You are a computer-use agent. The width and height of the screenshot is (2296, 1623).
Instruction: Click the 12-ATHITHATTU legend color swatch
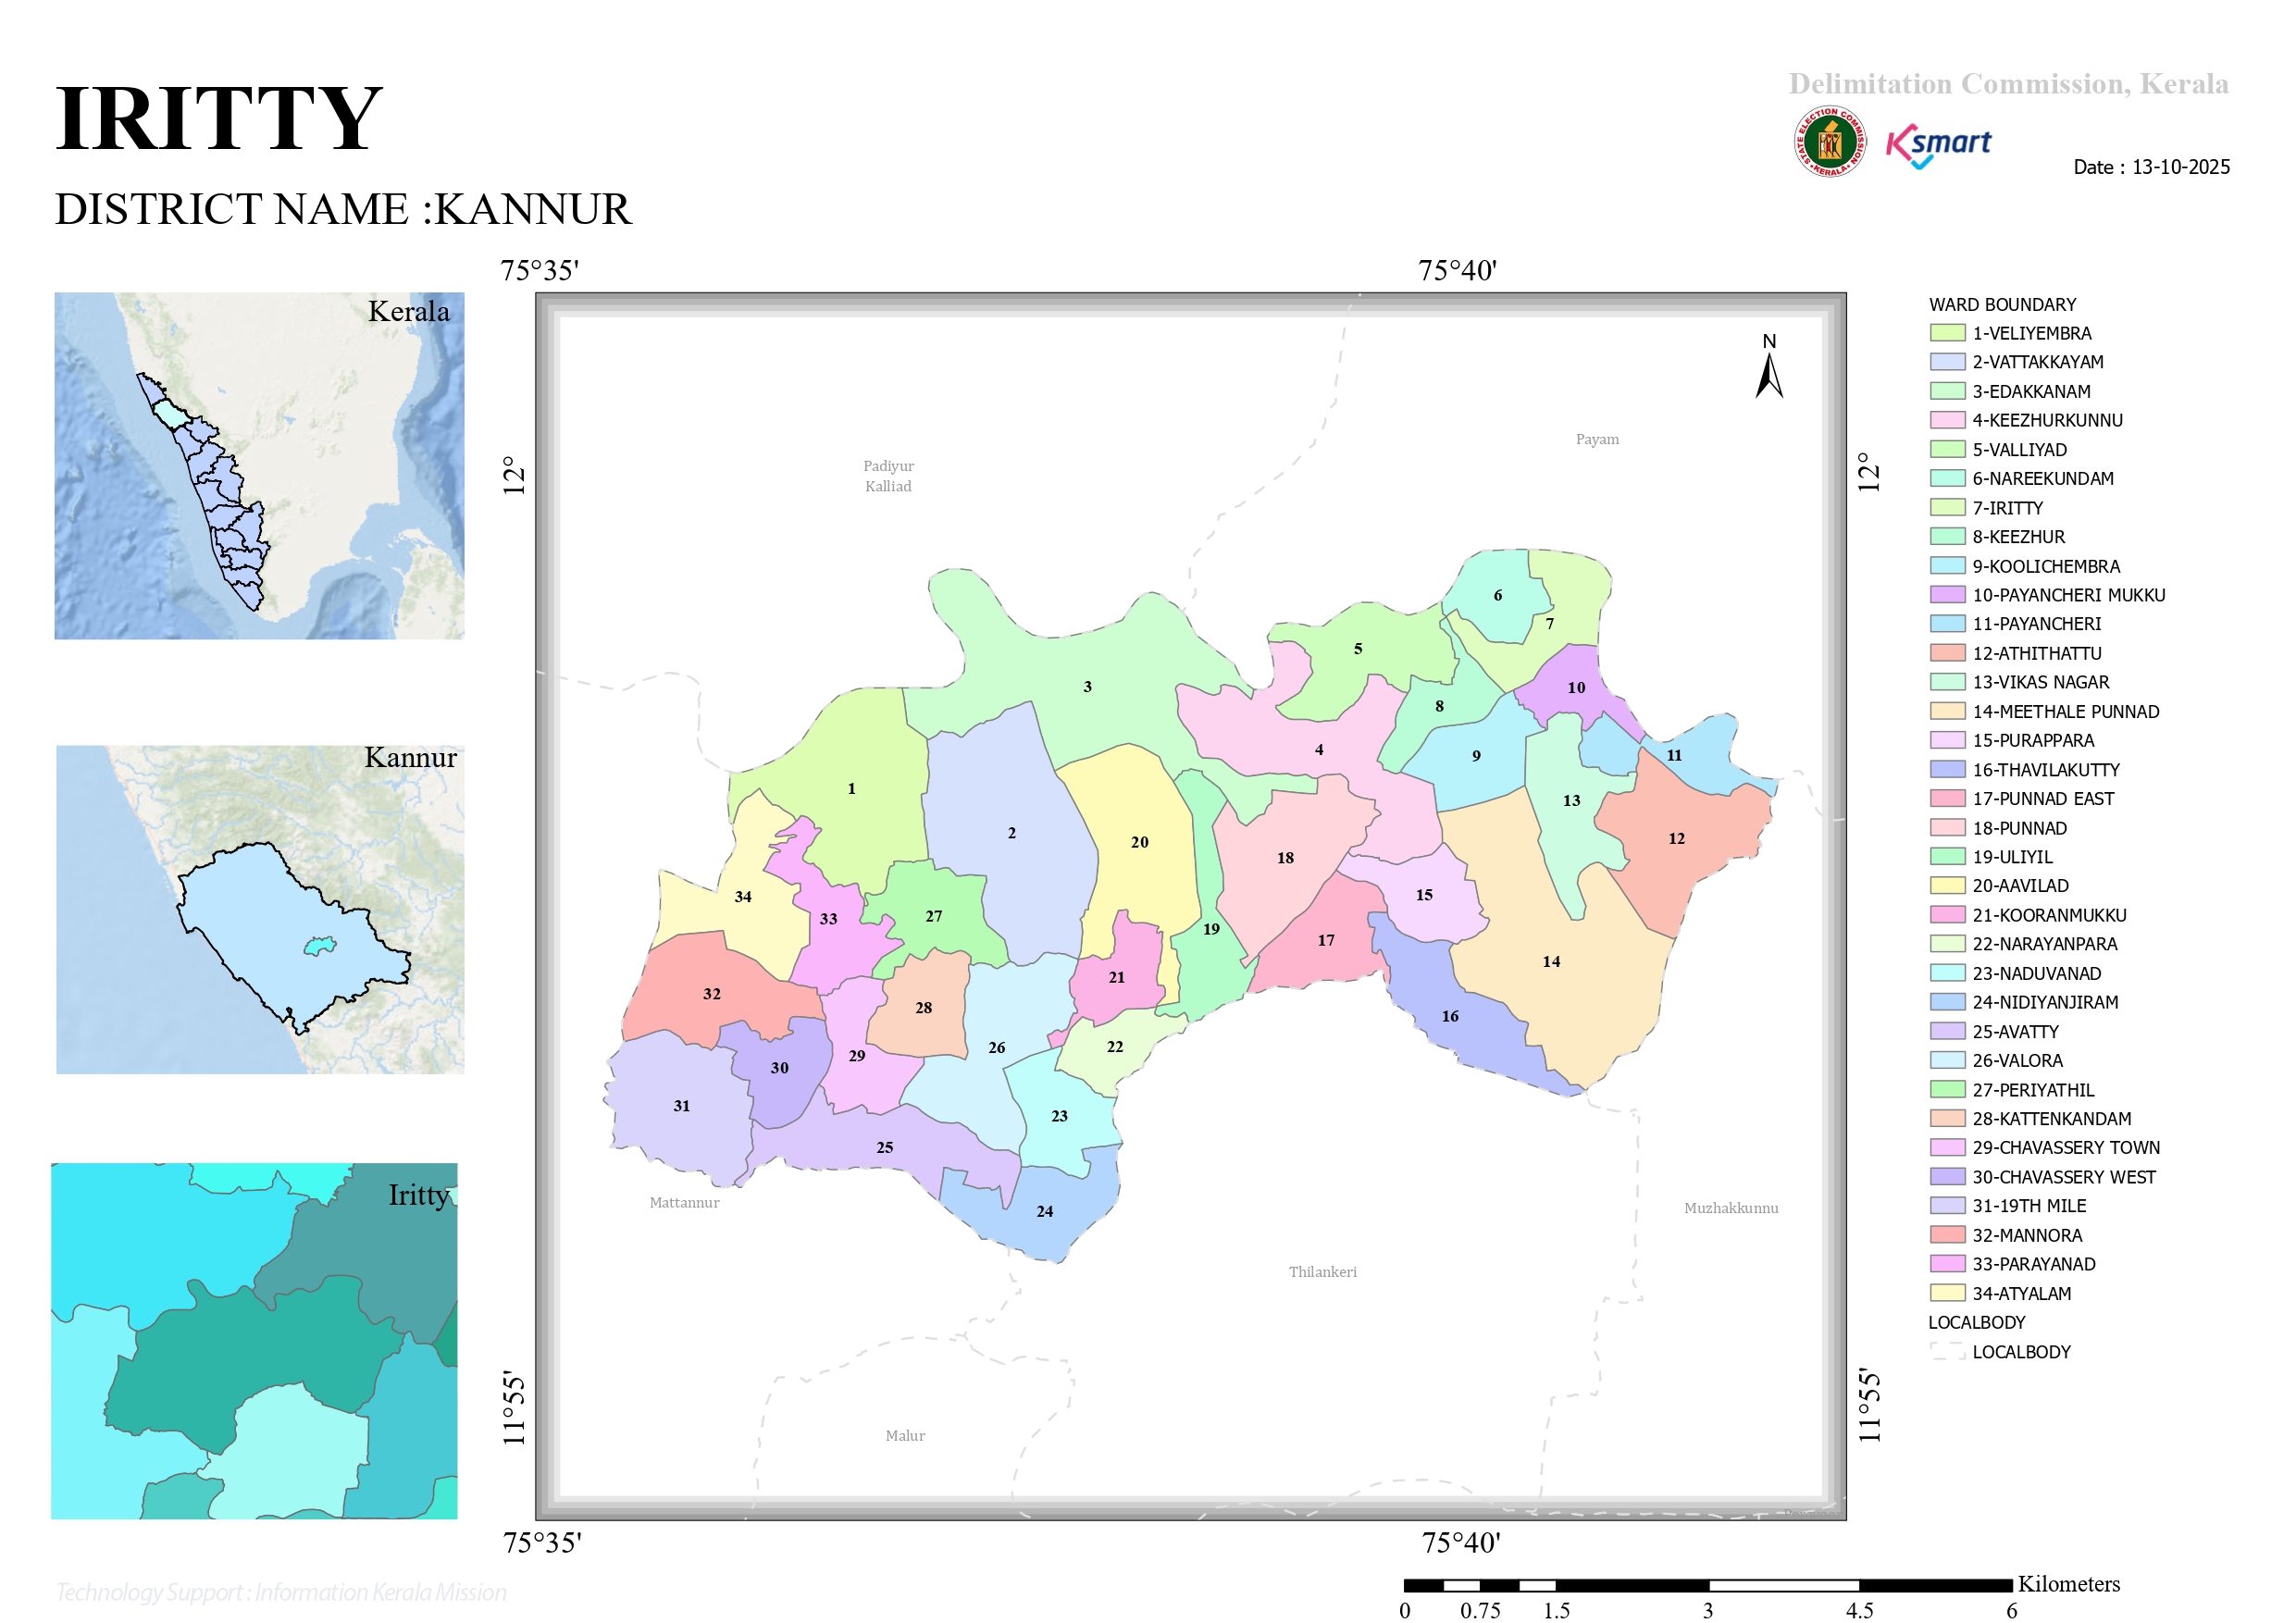[x=1947, y=653]
